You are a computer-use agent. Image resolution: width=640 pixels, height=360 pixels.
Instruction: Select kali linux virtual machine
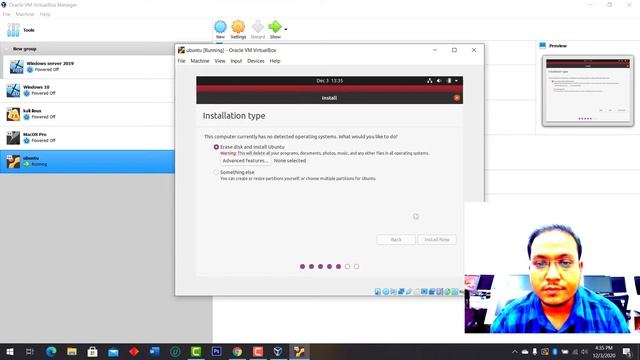87,113
